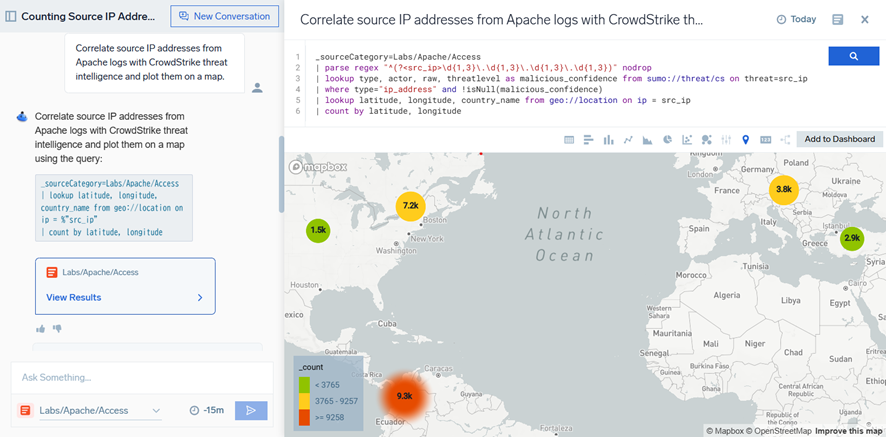This screenshot has height=437, width=886.
Task: Click the red 9.3k map cluster
Action: (404, 396)
